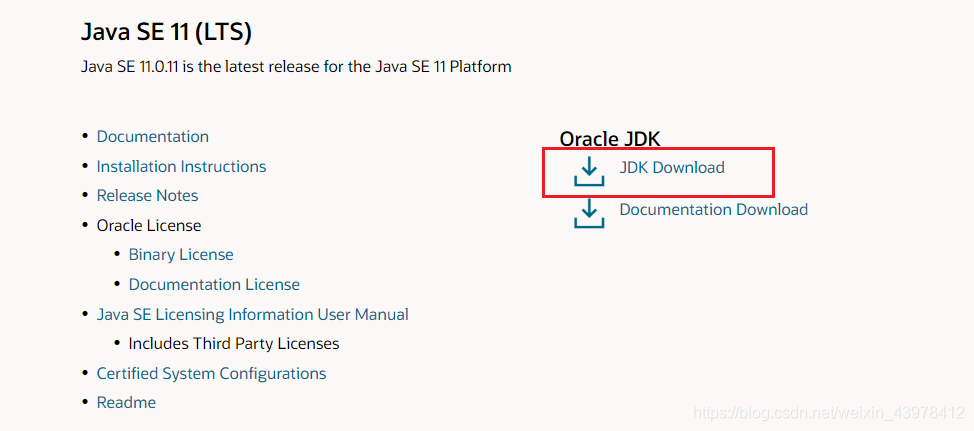
Task: Click the download icon beside Documentation Download
Action: click(589, 213)
